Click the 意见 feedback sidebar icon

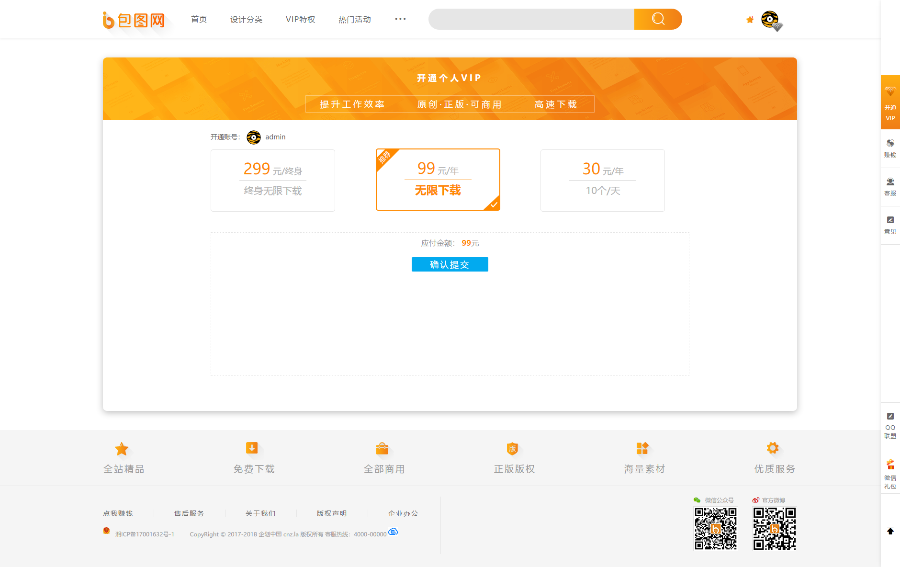click(890, 225)
